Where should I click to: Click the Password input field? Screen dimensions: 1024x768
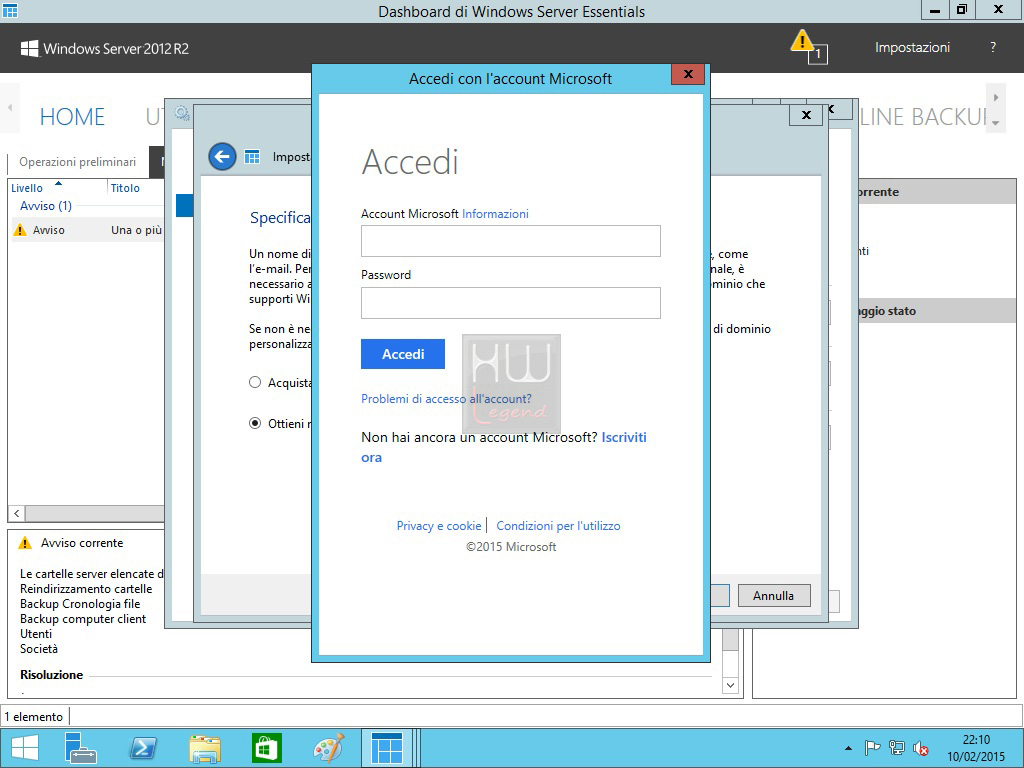[x=511, y=303]
